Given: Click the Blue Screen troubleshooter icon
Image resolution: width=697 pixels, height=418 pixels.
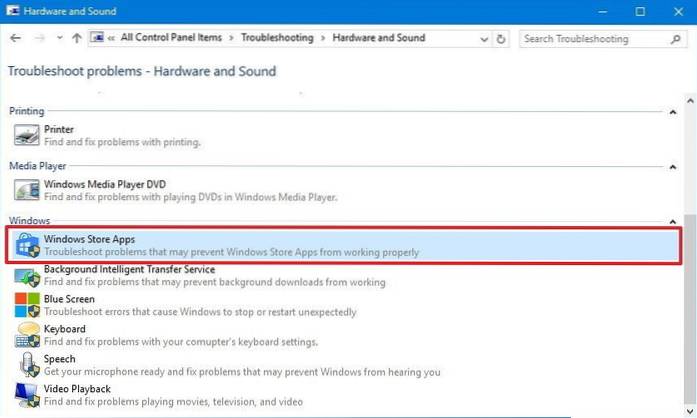Looking at the screenshot, I should pyautogui.click(x=25, y=305).
